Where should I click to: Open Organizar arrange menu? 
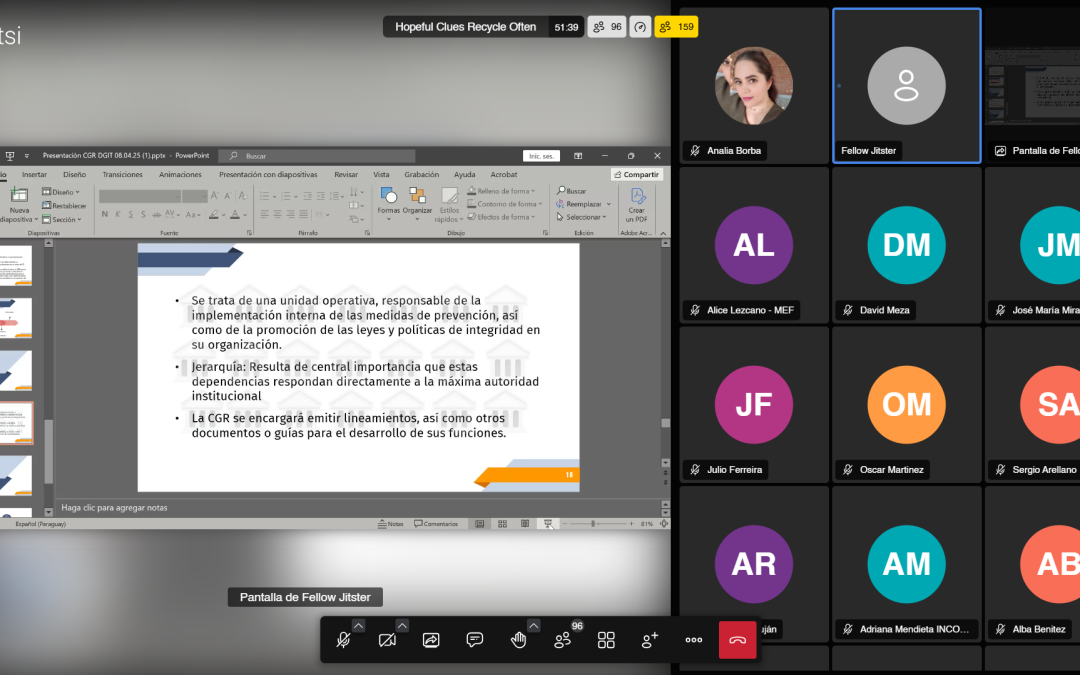point(417,204)
